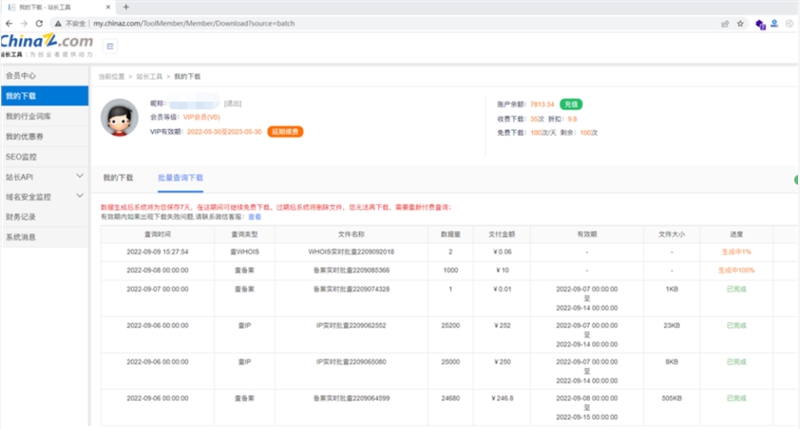The width and height of the screenshot is (800, 429).
Task: Switch to 我的下载 tab
Action: (118, 178)
